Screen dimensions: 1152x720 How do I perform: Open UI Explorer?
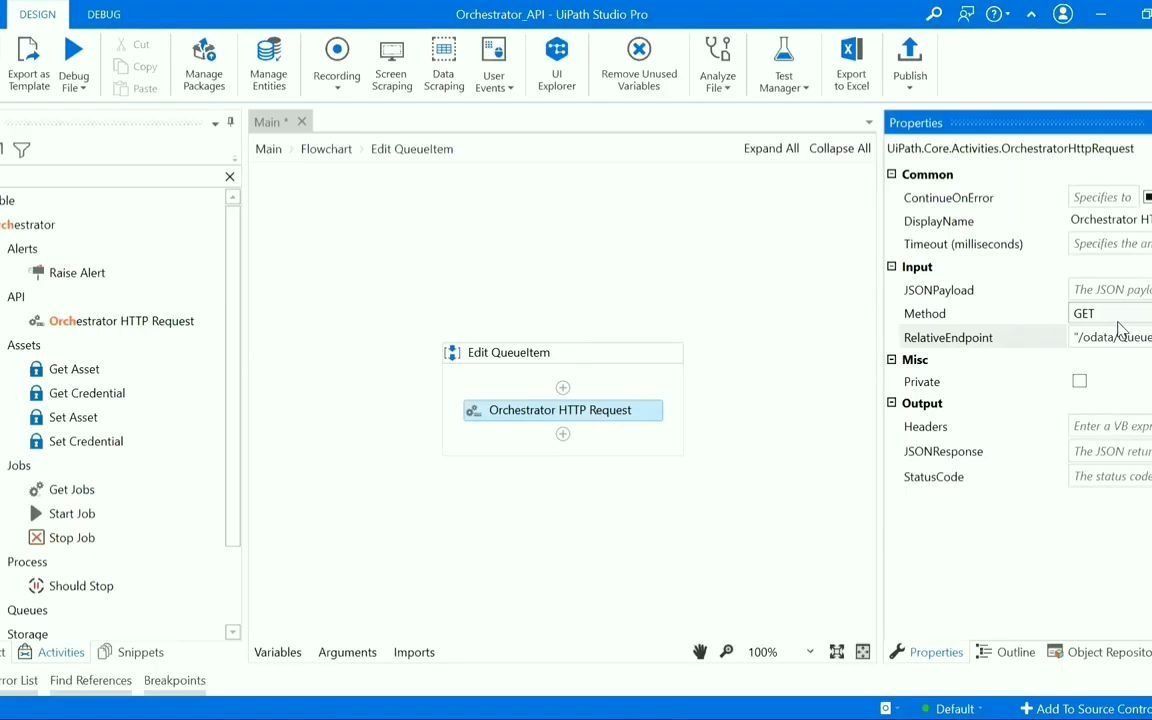[557, 65]
